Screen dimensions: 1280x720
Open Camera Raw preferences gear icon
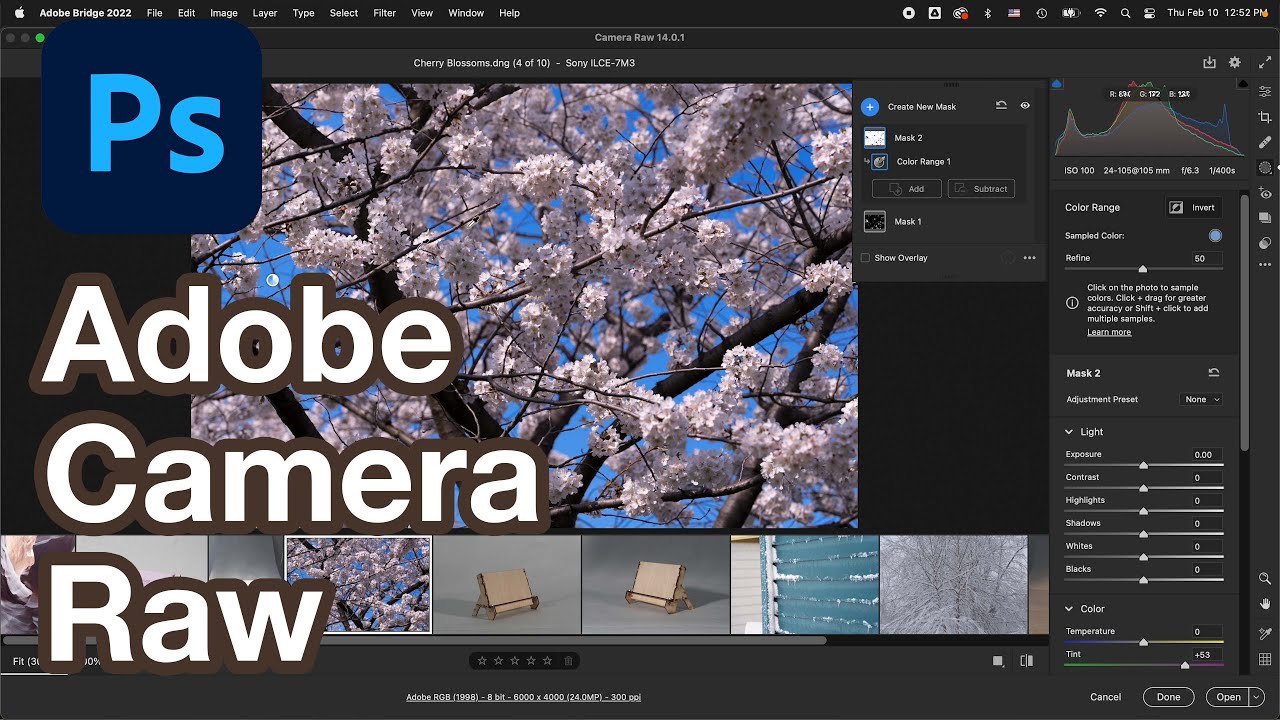pos(1235,62)
